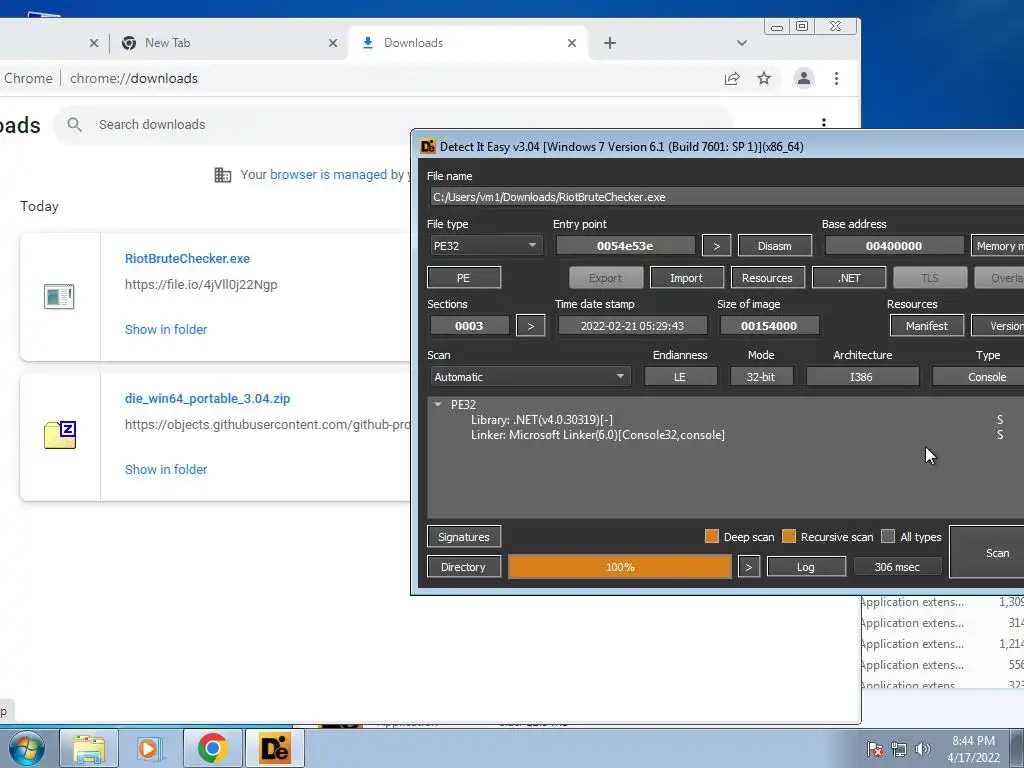1024x768 pixels.
Task: Click the Entry point value 0054e53e
Action: click(625, 246)
